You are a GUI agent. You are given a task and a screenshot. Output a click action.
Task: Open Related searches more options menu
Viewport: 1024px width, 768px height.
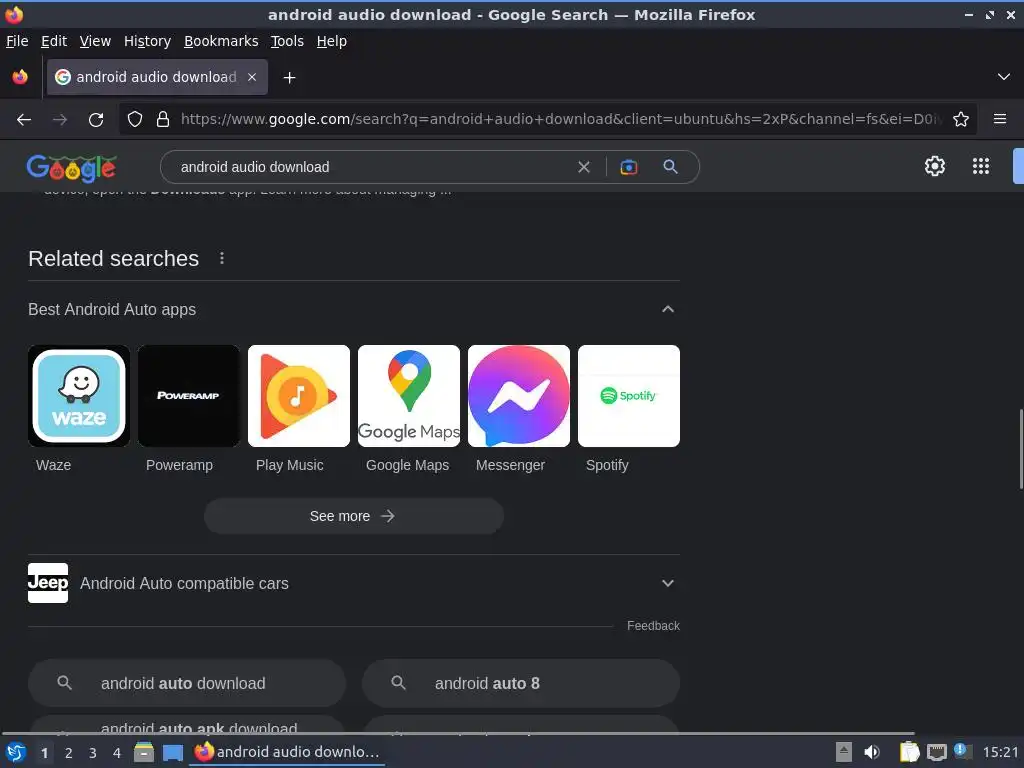[222, 259]
